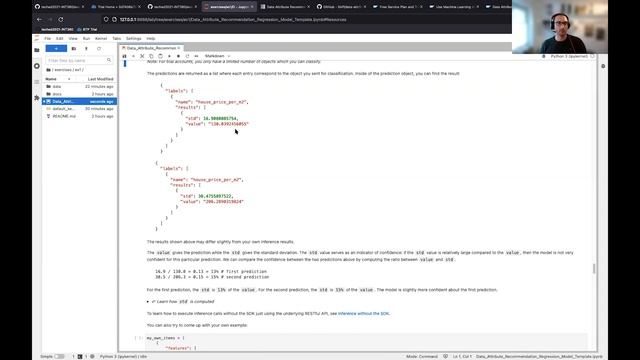Select the Data_Attri... notebook file row

point(80,101)
